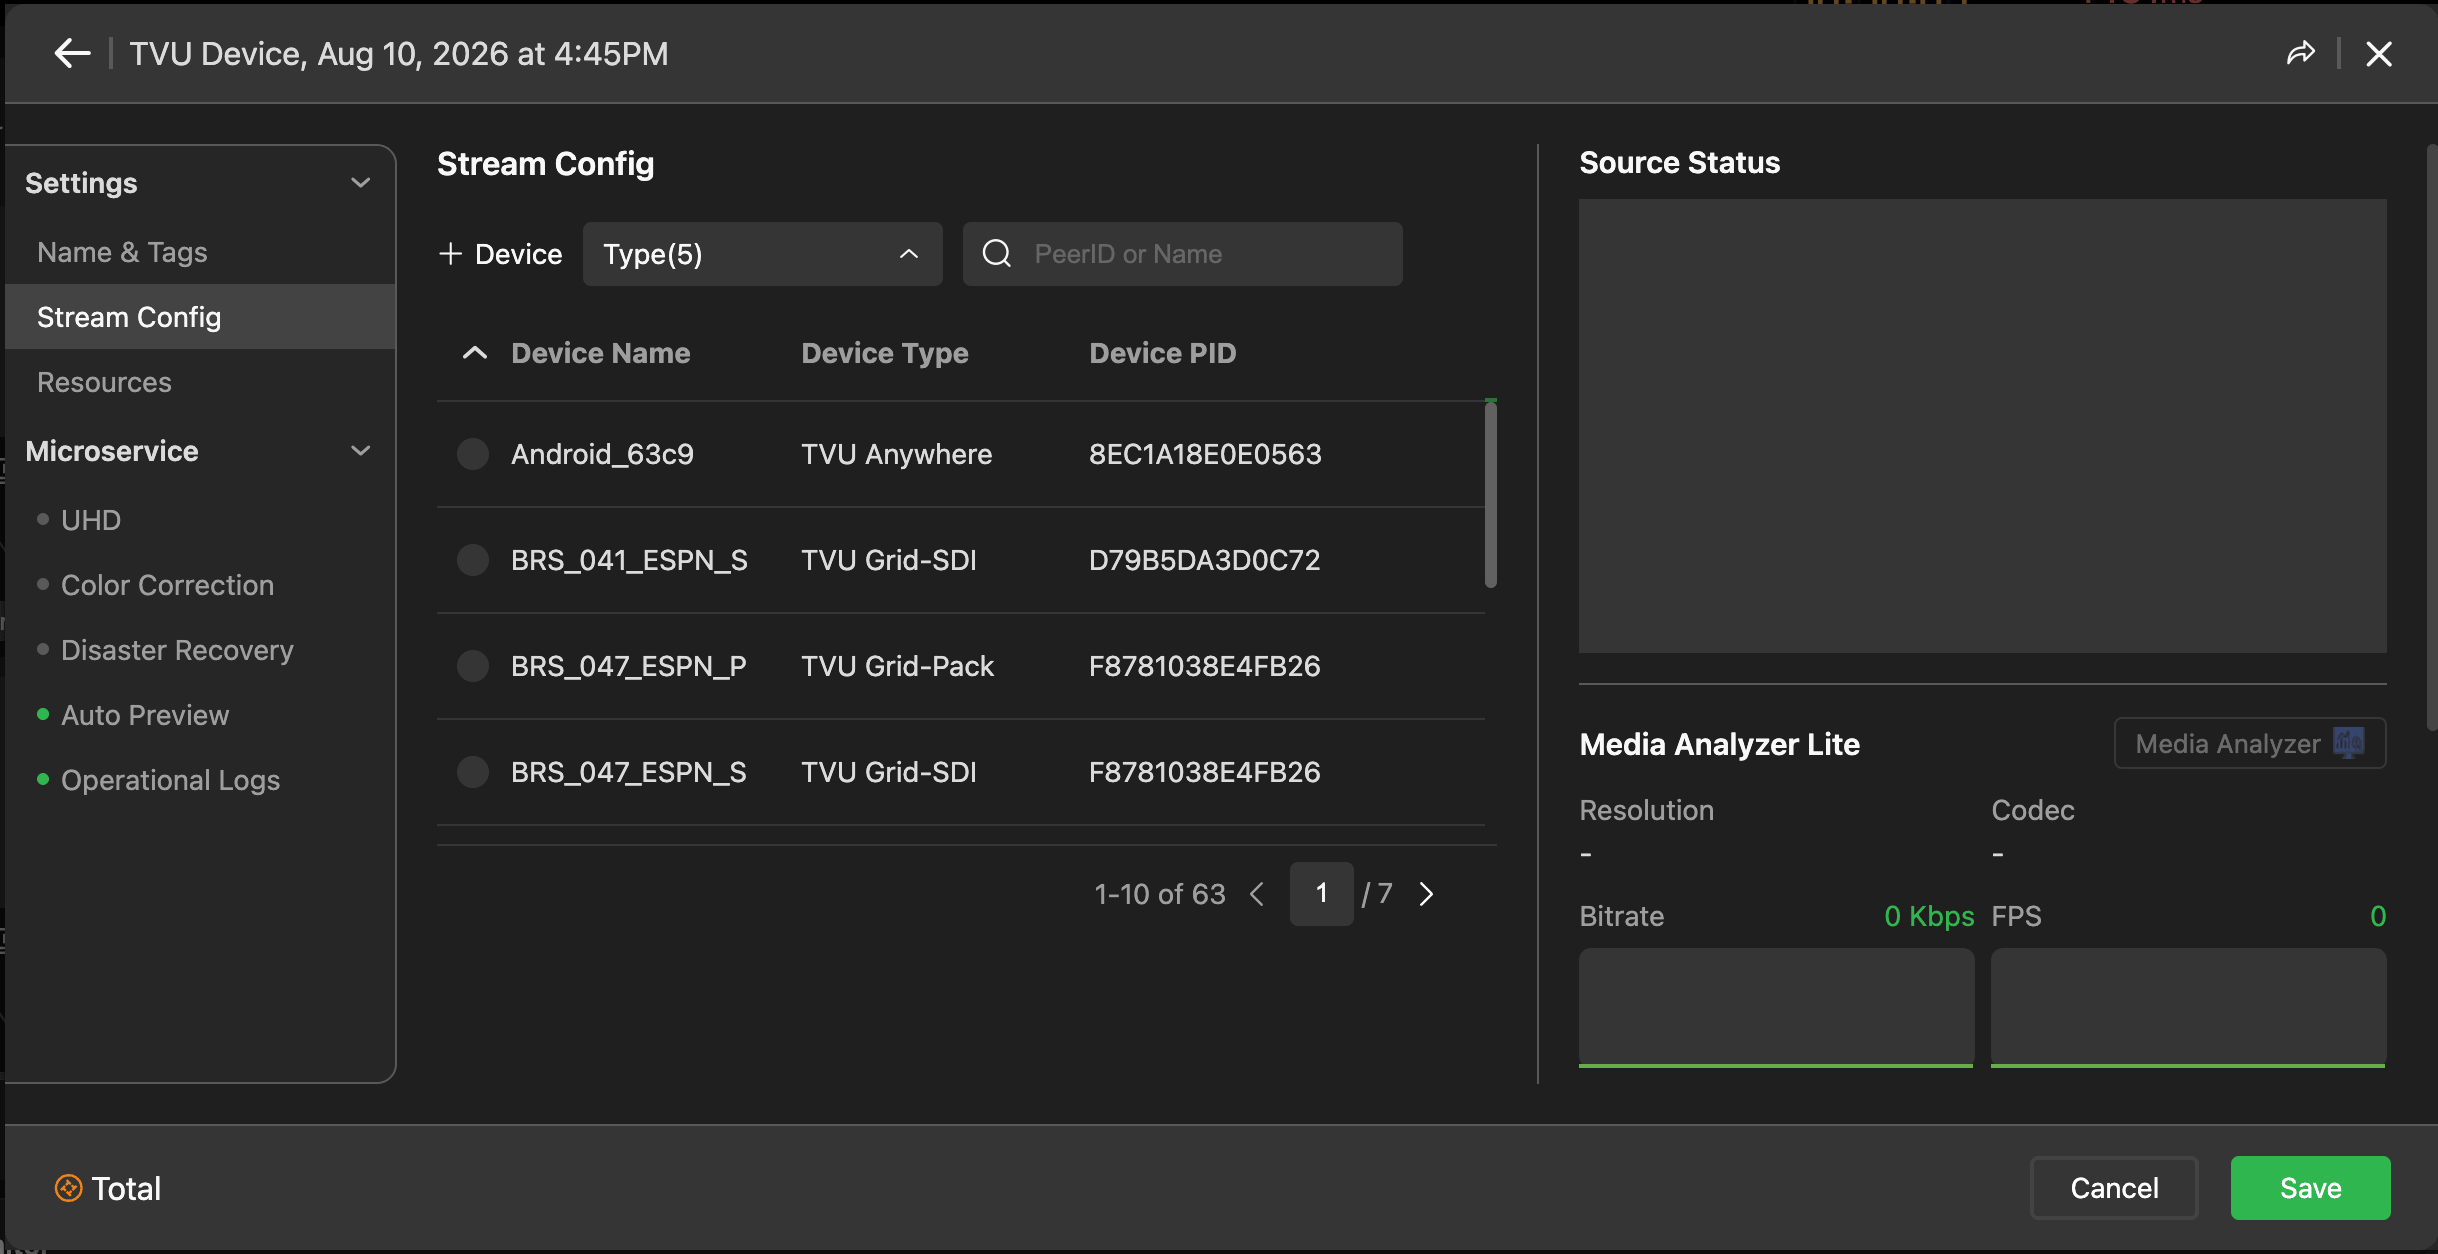2438x1254 pixels.
Task: Open the Type(5) filter dropdown
Action: [x=762, y=254]
